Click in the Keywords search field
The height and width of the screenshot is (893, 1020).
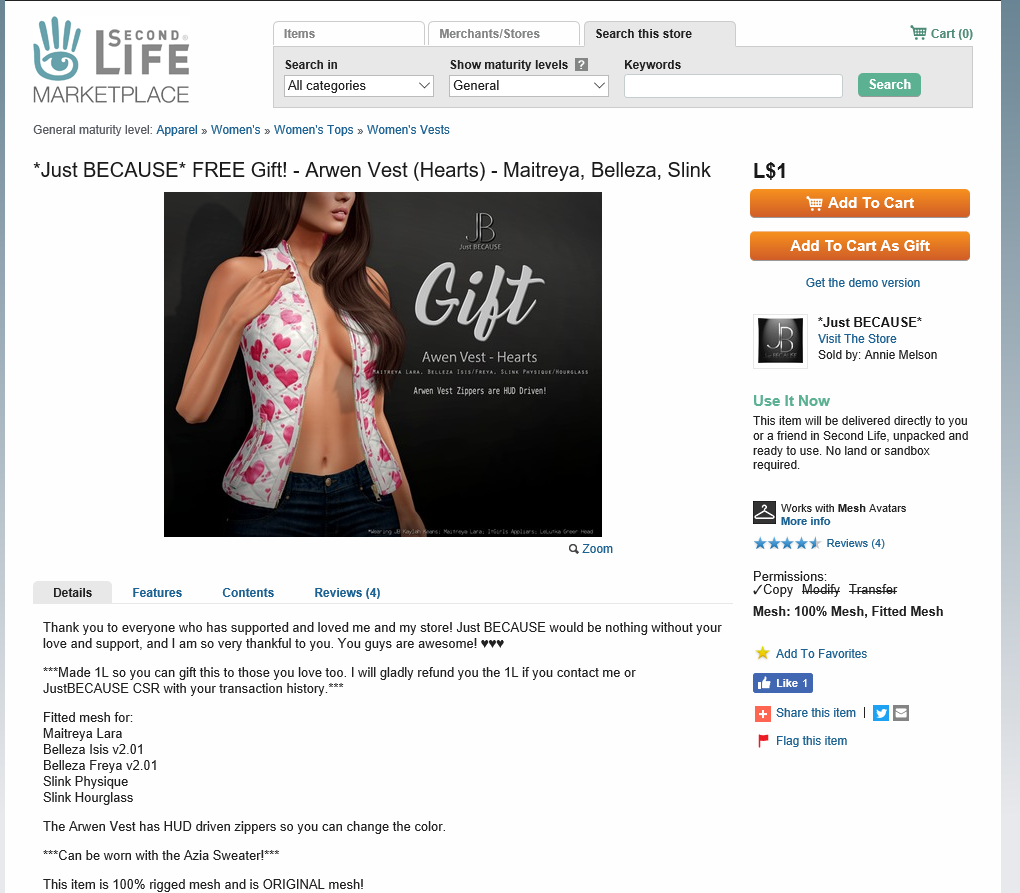[733, 86]
